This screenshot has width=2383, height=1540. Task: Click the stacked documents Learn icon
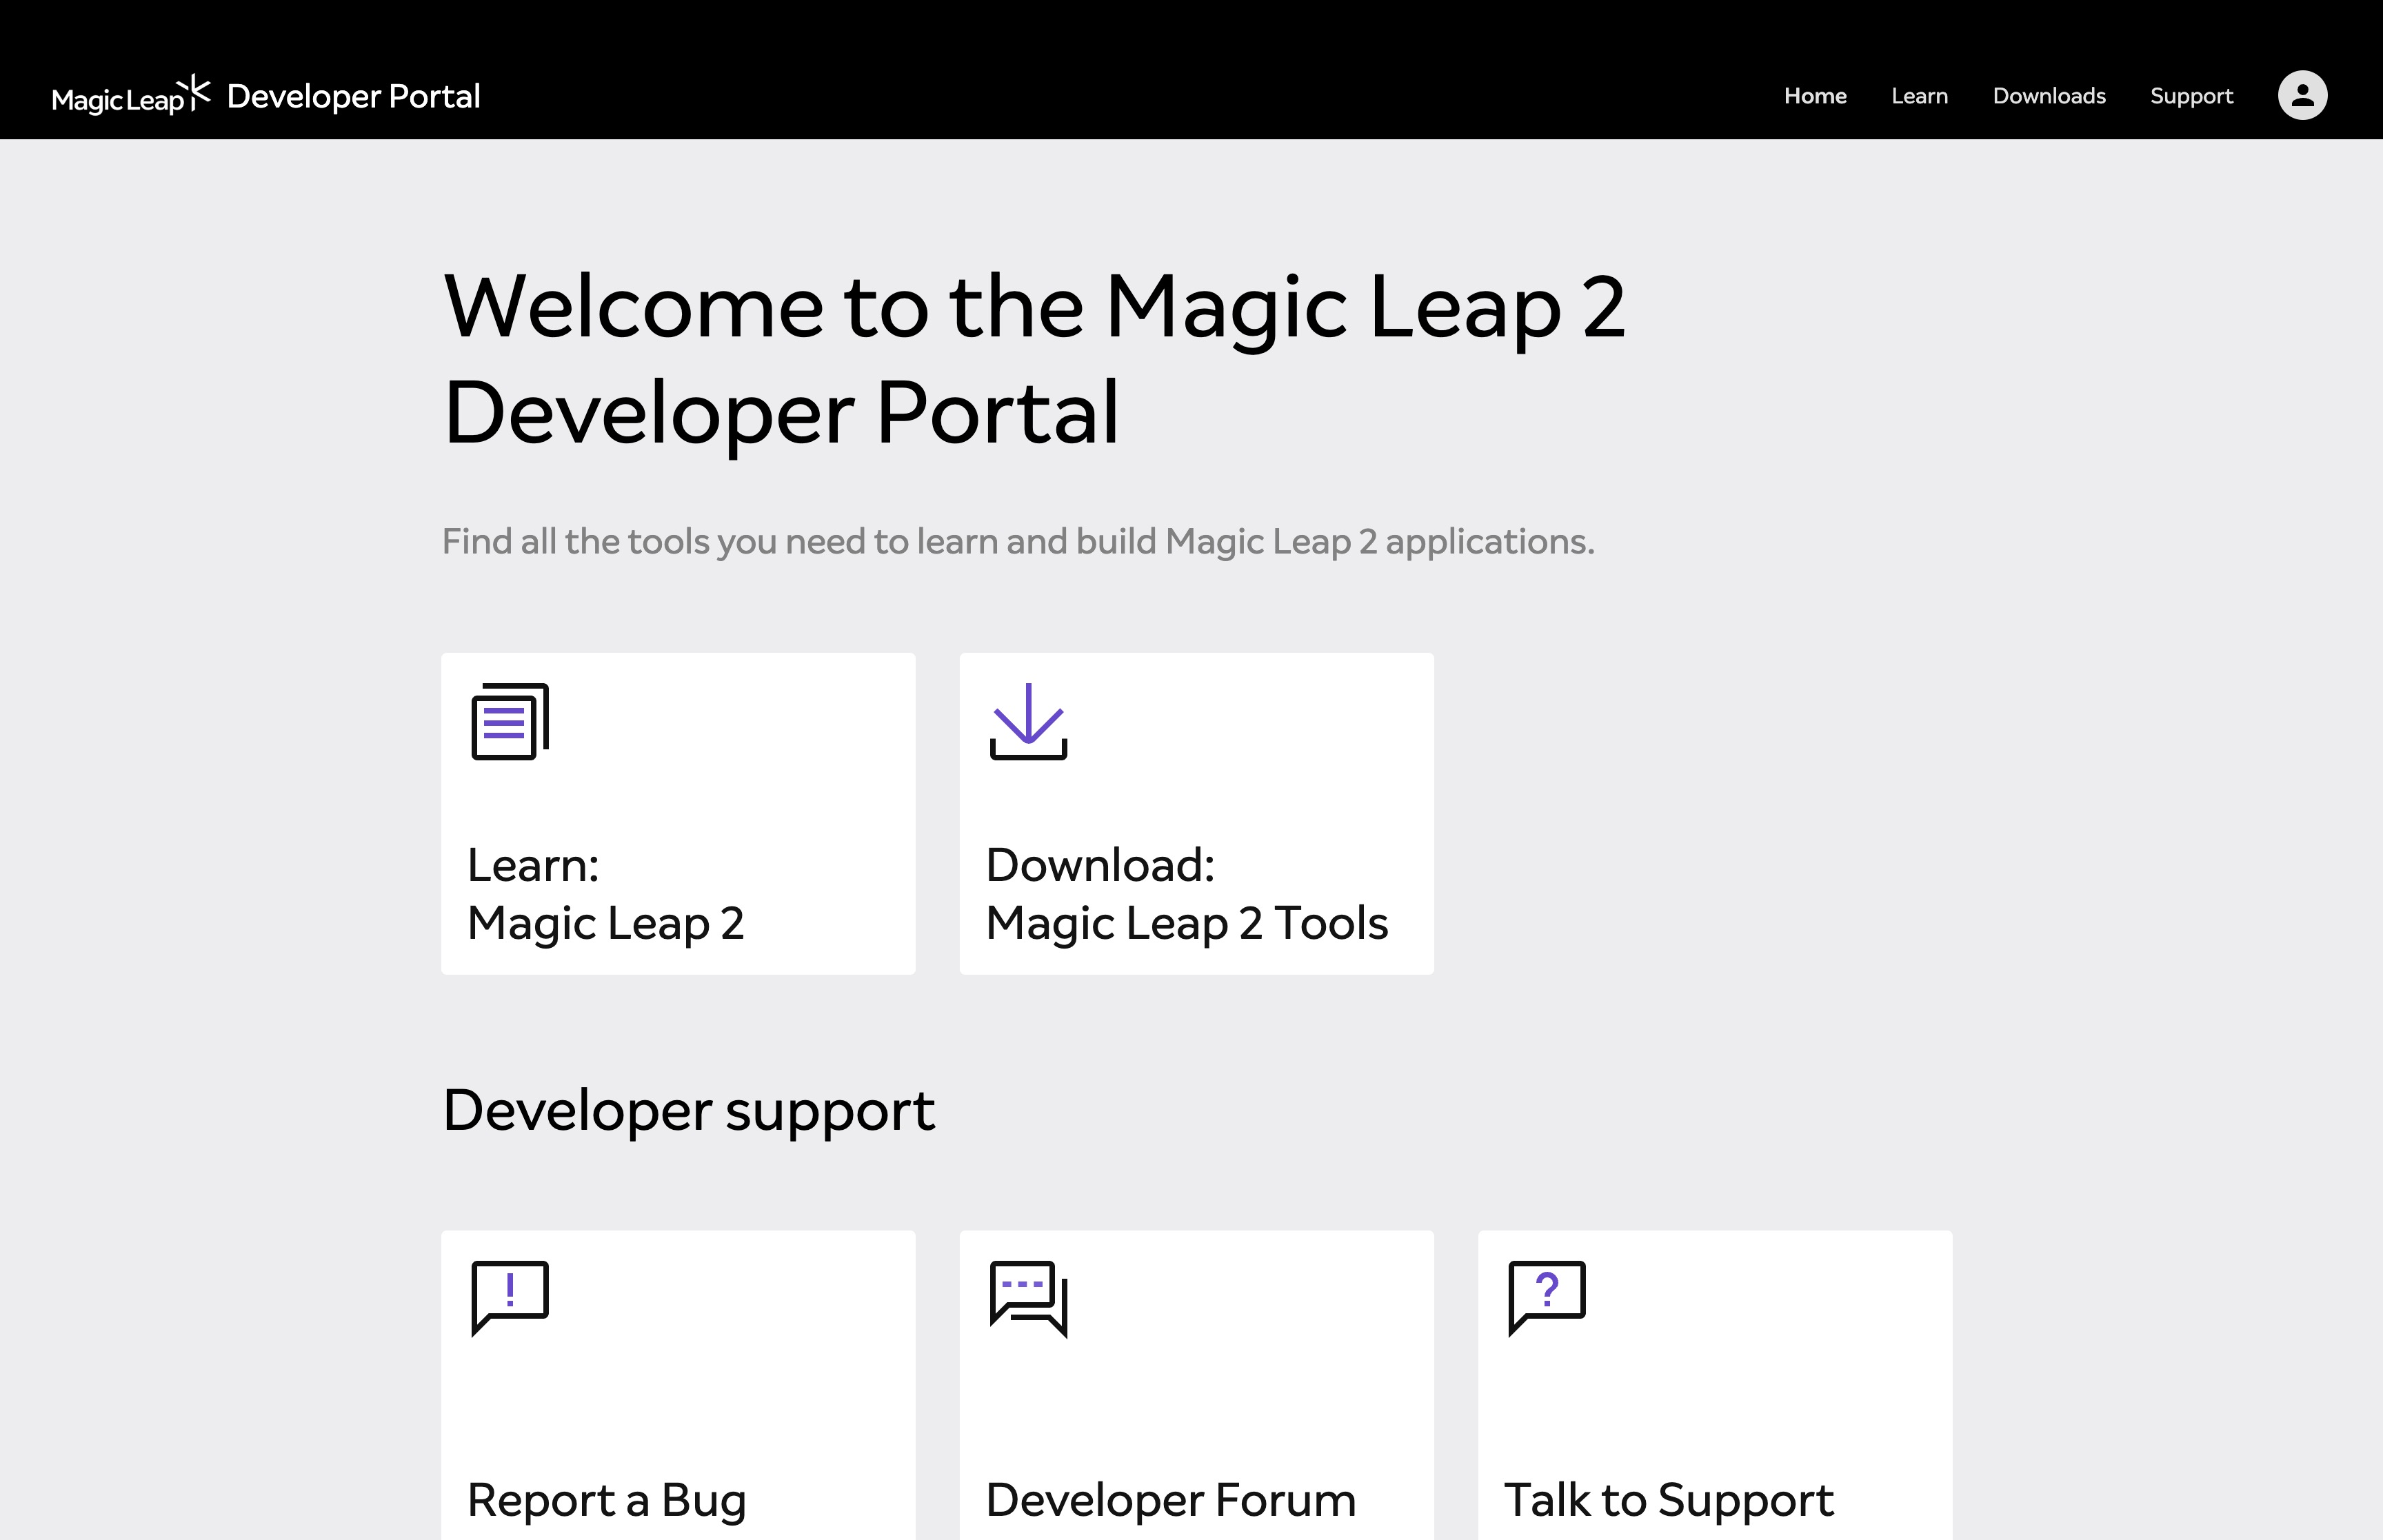510,721
